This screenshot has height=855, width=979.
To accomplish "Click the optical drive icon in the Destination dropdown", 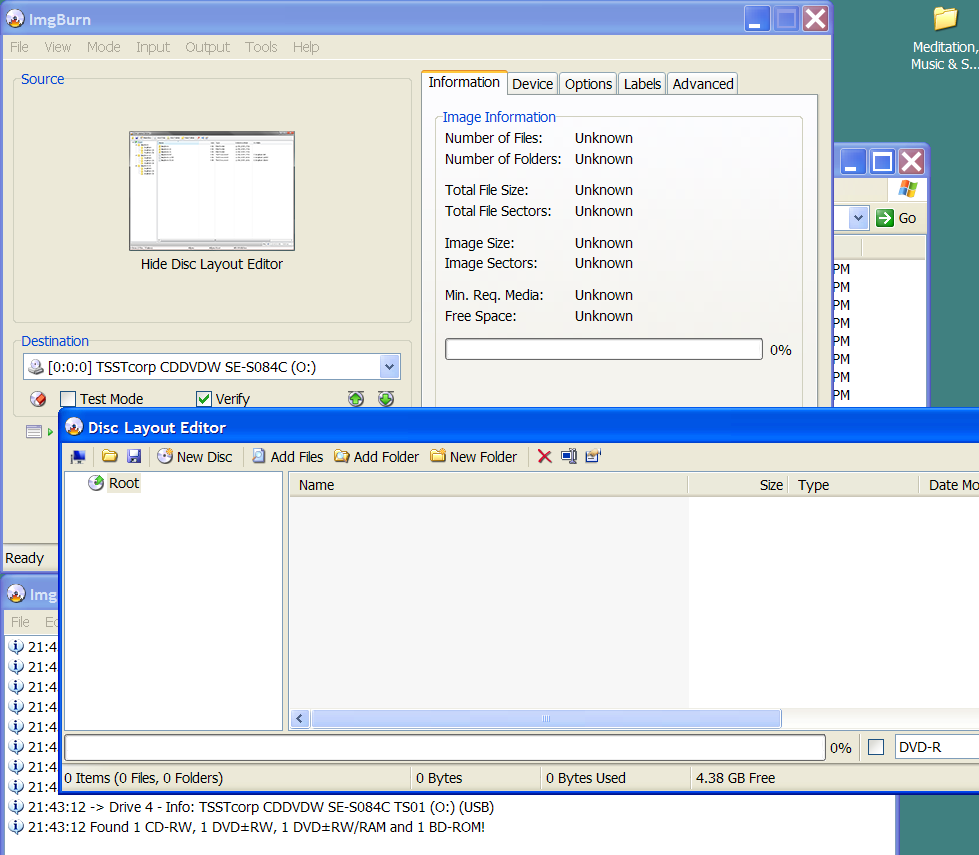I will pyautogui.click(x=36, y=367).
